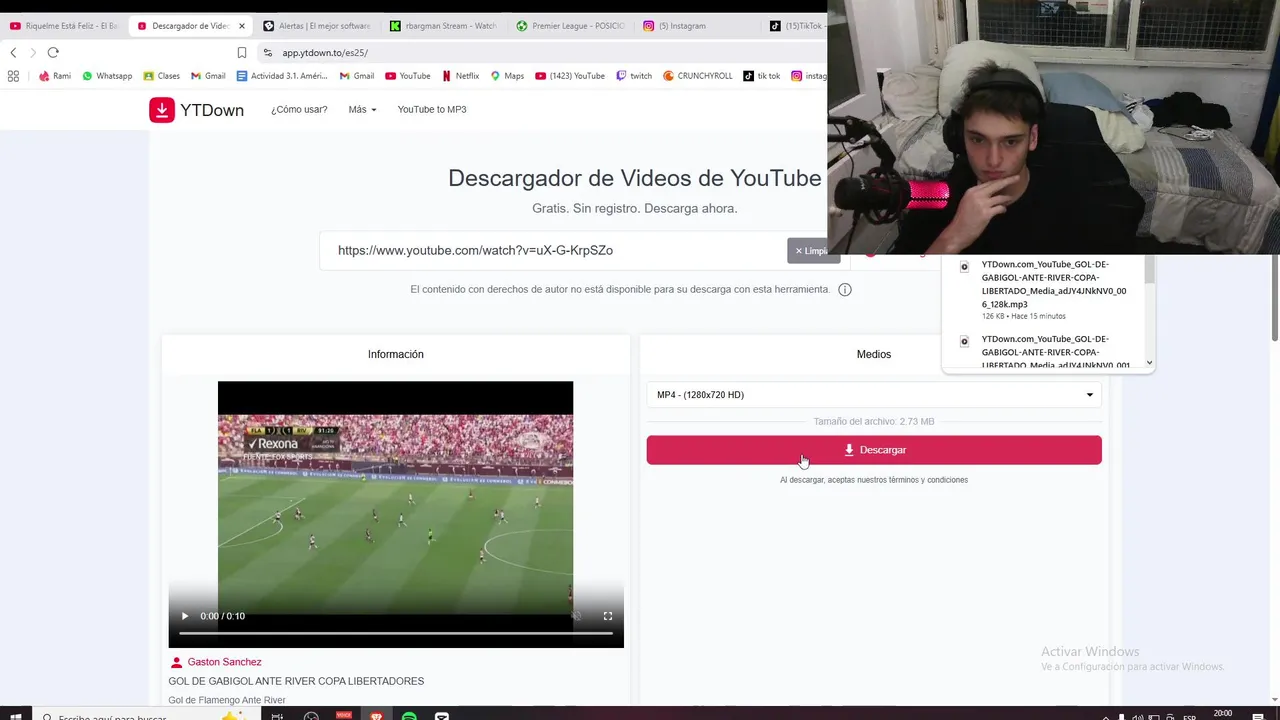Open site settings icon in the address bar
Screen dimensions: 1280x720
(x=267, y=53)
